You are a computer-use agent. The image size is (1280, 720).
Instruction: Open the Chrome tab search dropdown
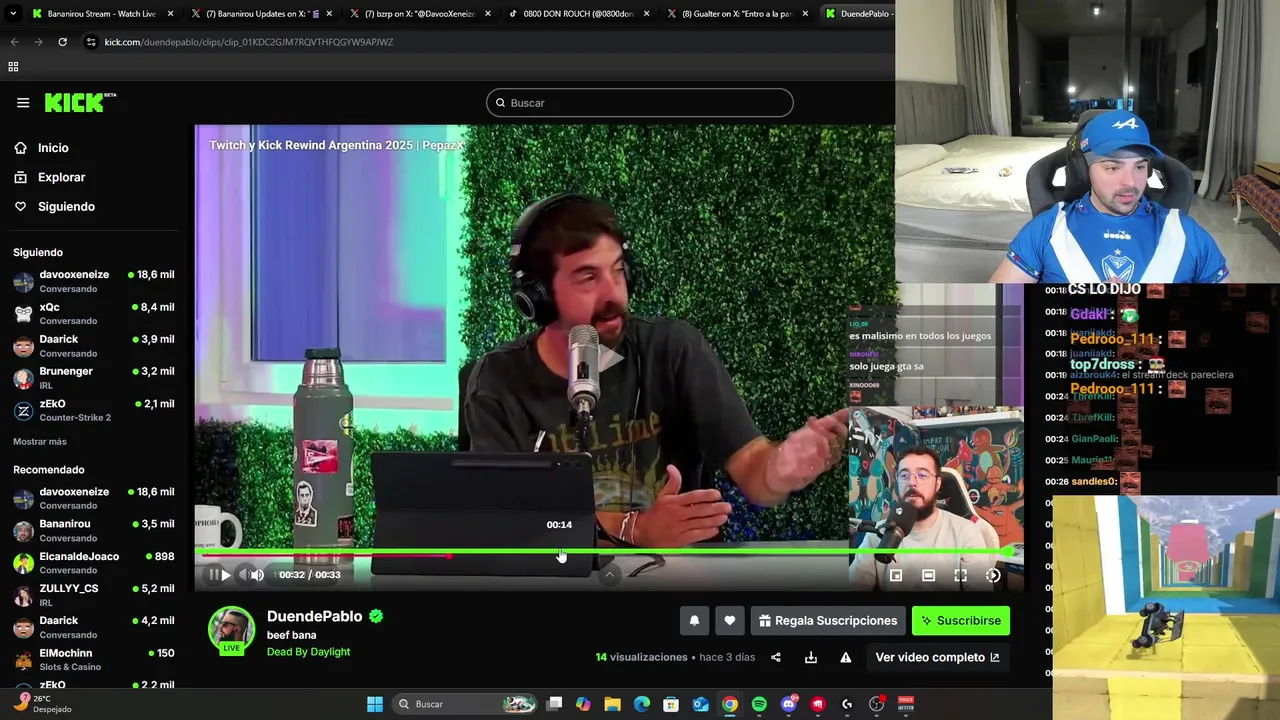[12, 14]
